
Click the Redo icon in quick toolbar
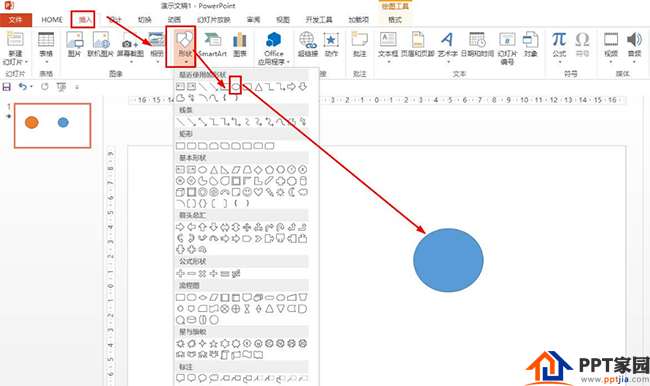[x=44, y=87]
